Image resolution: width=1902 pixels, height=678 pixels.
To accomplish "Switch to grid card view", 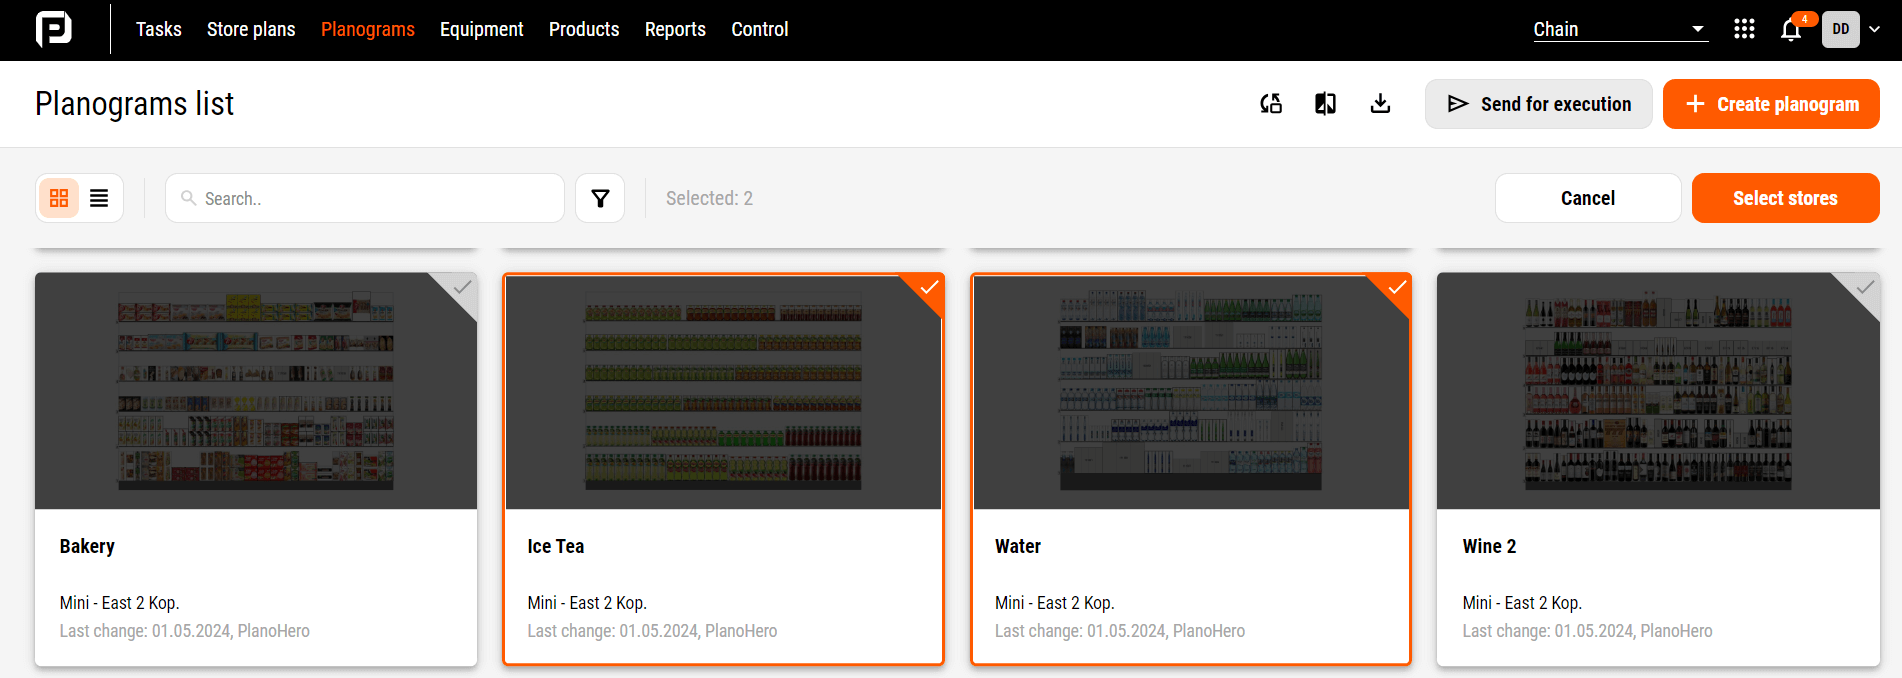I will [x=59, y=198].
